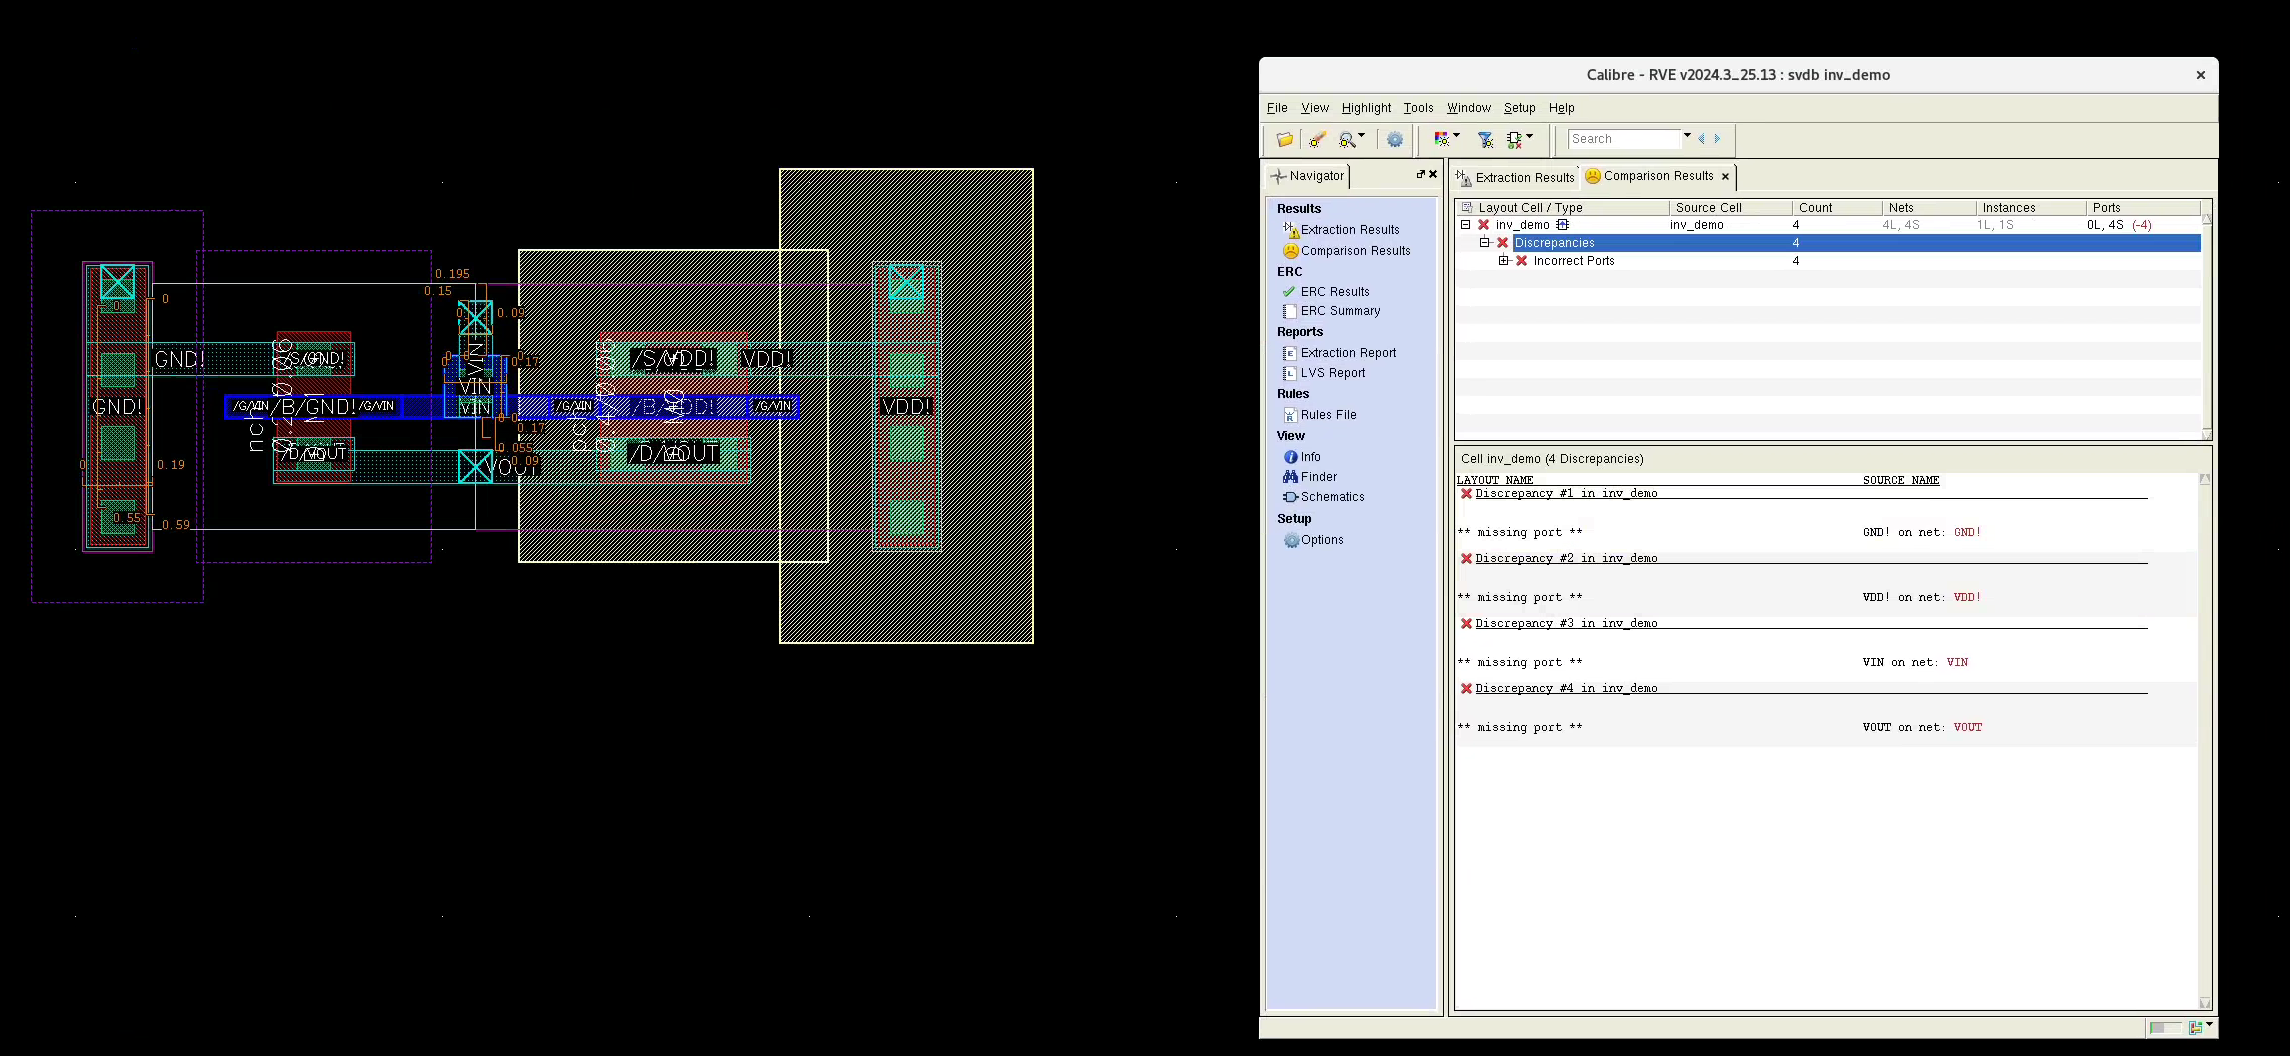Click the next search result arrow

1717,139
